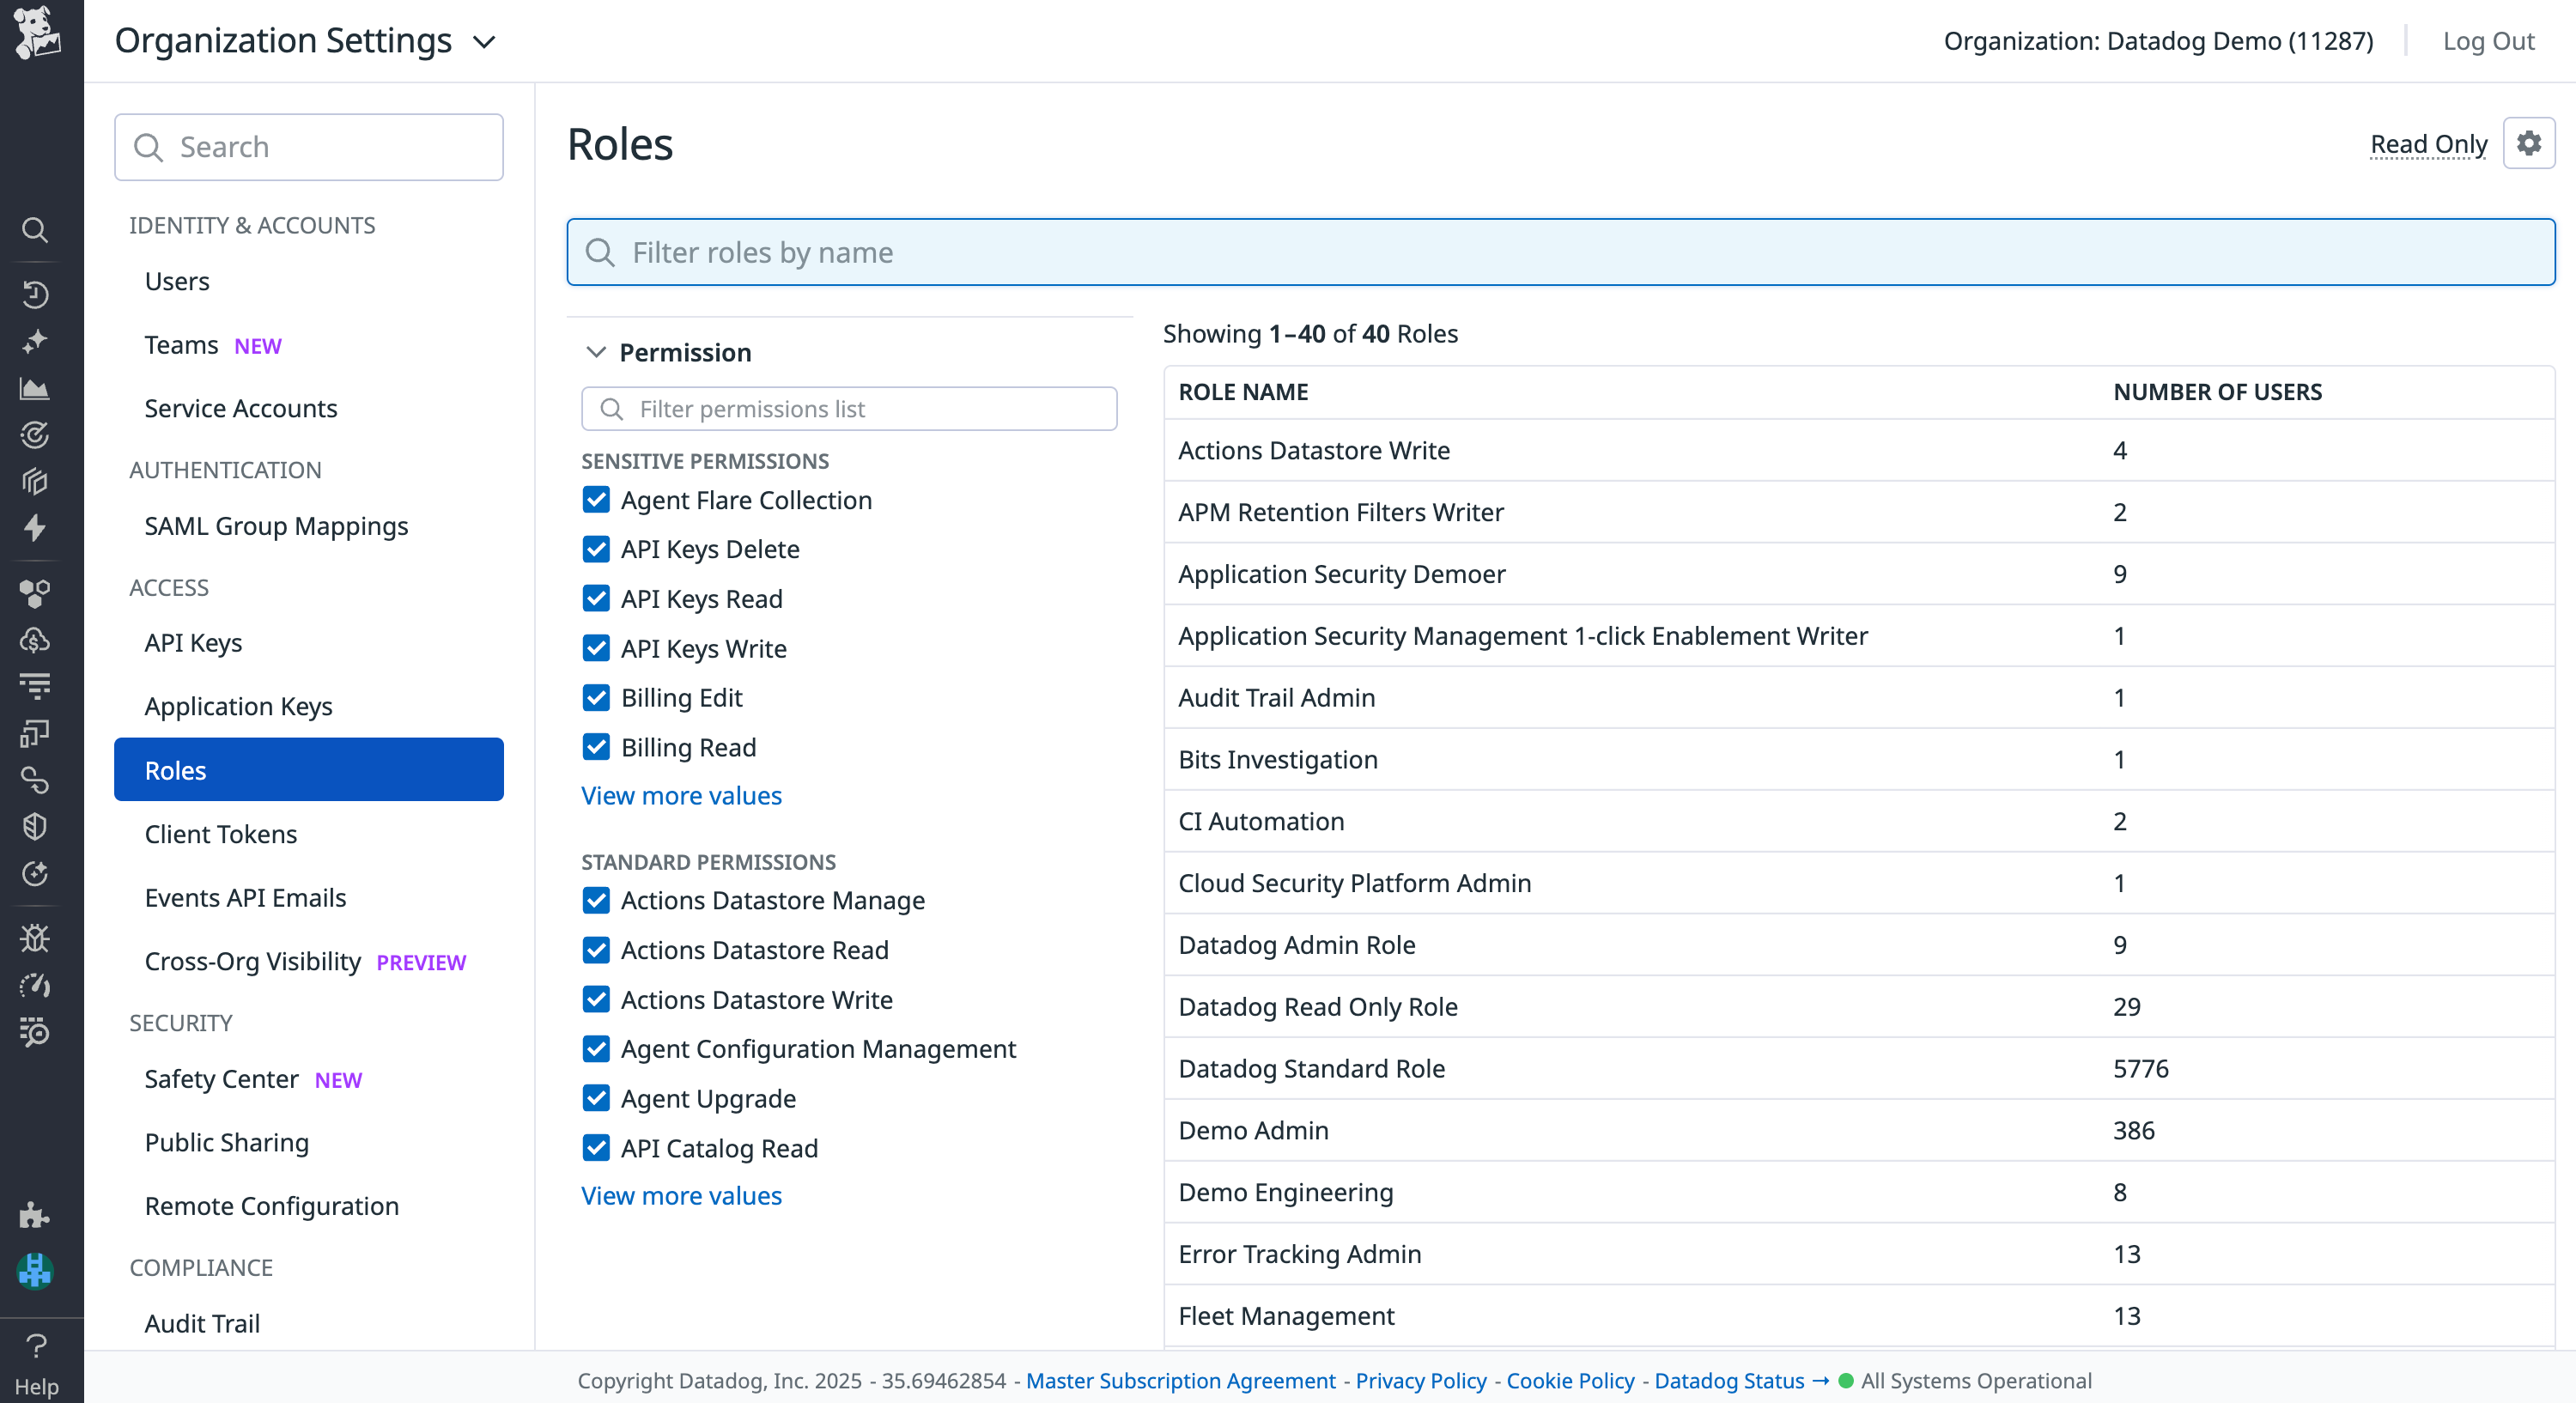Open the SAML Group Mappings page
Screen dimensions: 2576x1403
click(x=276, y=525)
